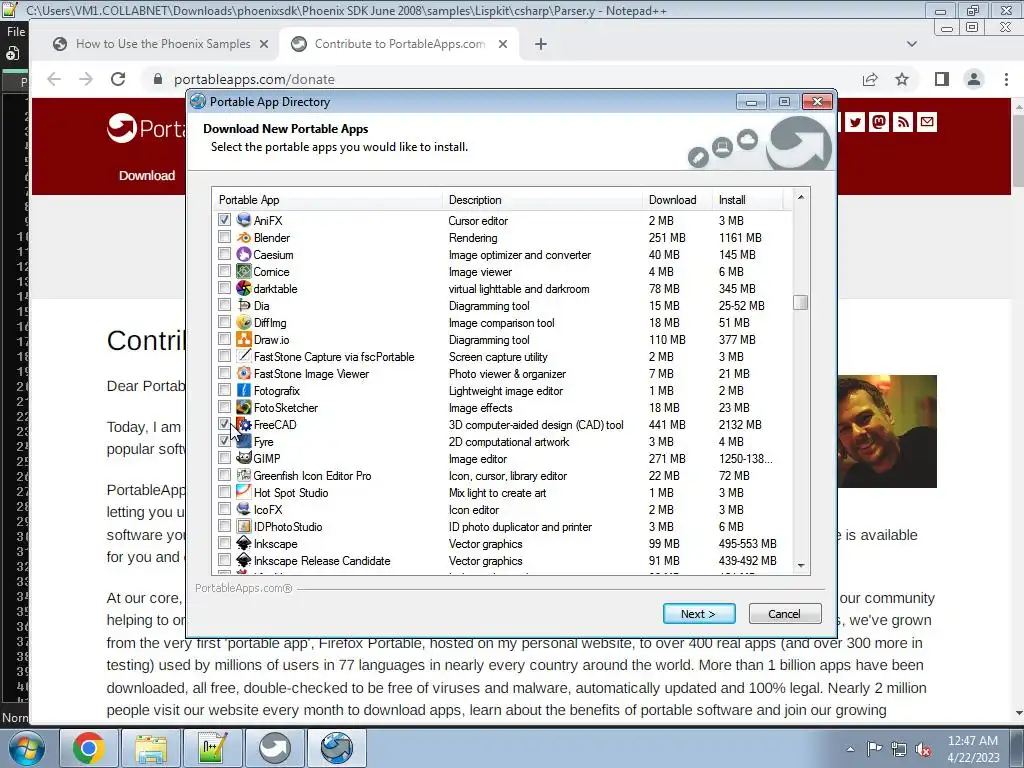1024x768 pixels.
Task: Click the Draw.io app icon
Action: (244, 339)
